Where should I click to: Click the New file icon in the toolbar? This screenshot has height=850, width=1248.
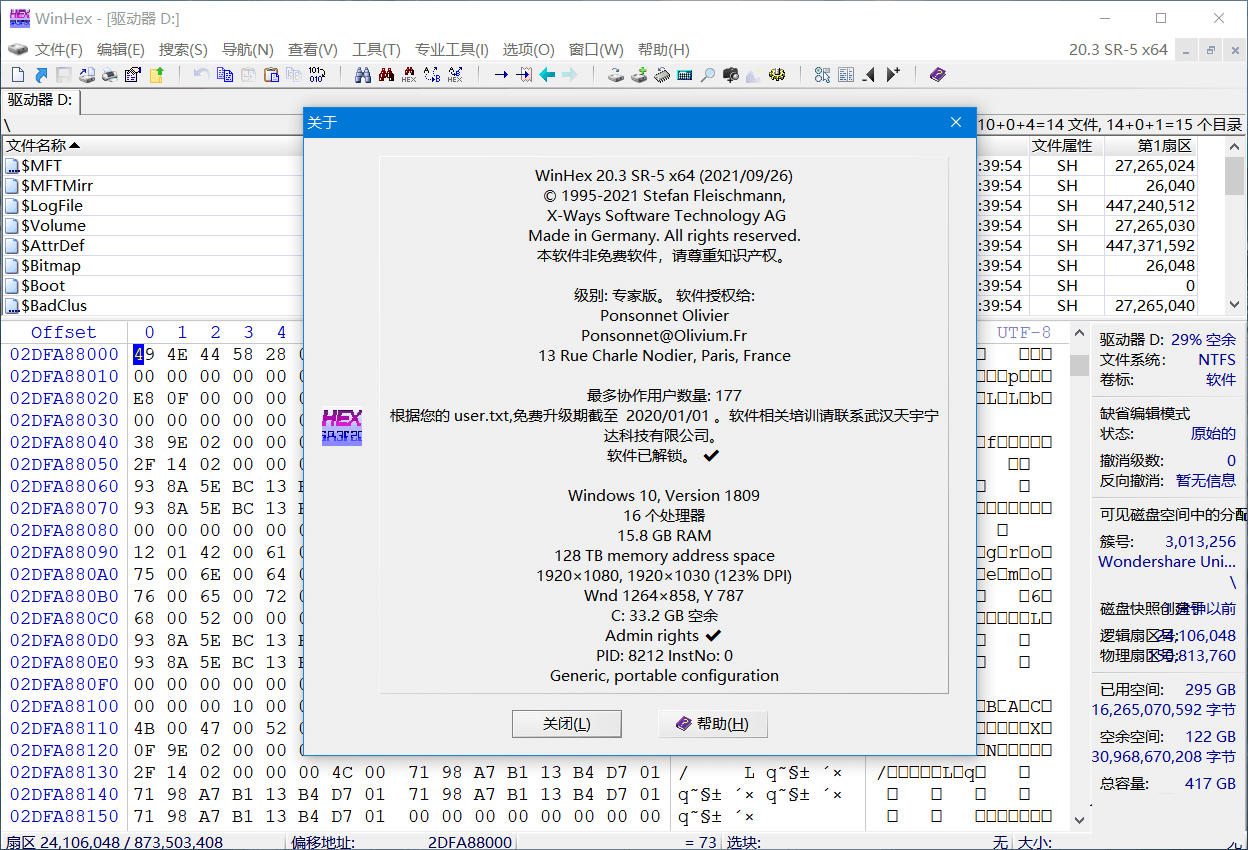(x=18, y=75)
